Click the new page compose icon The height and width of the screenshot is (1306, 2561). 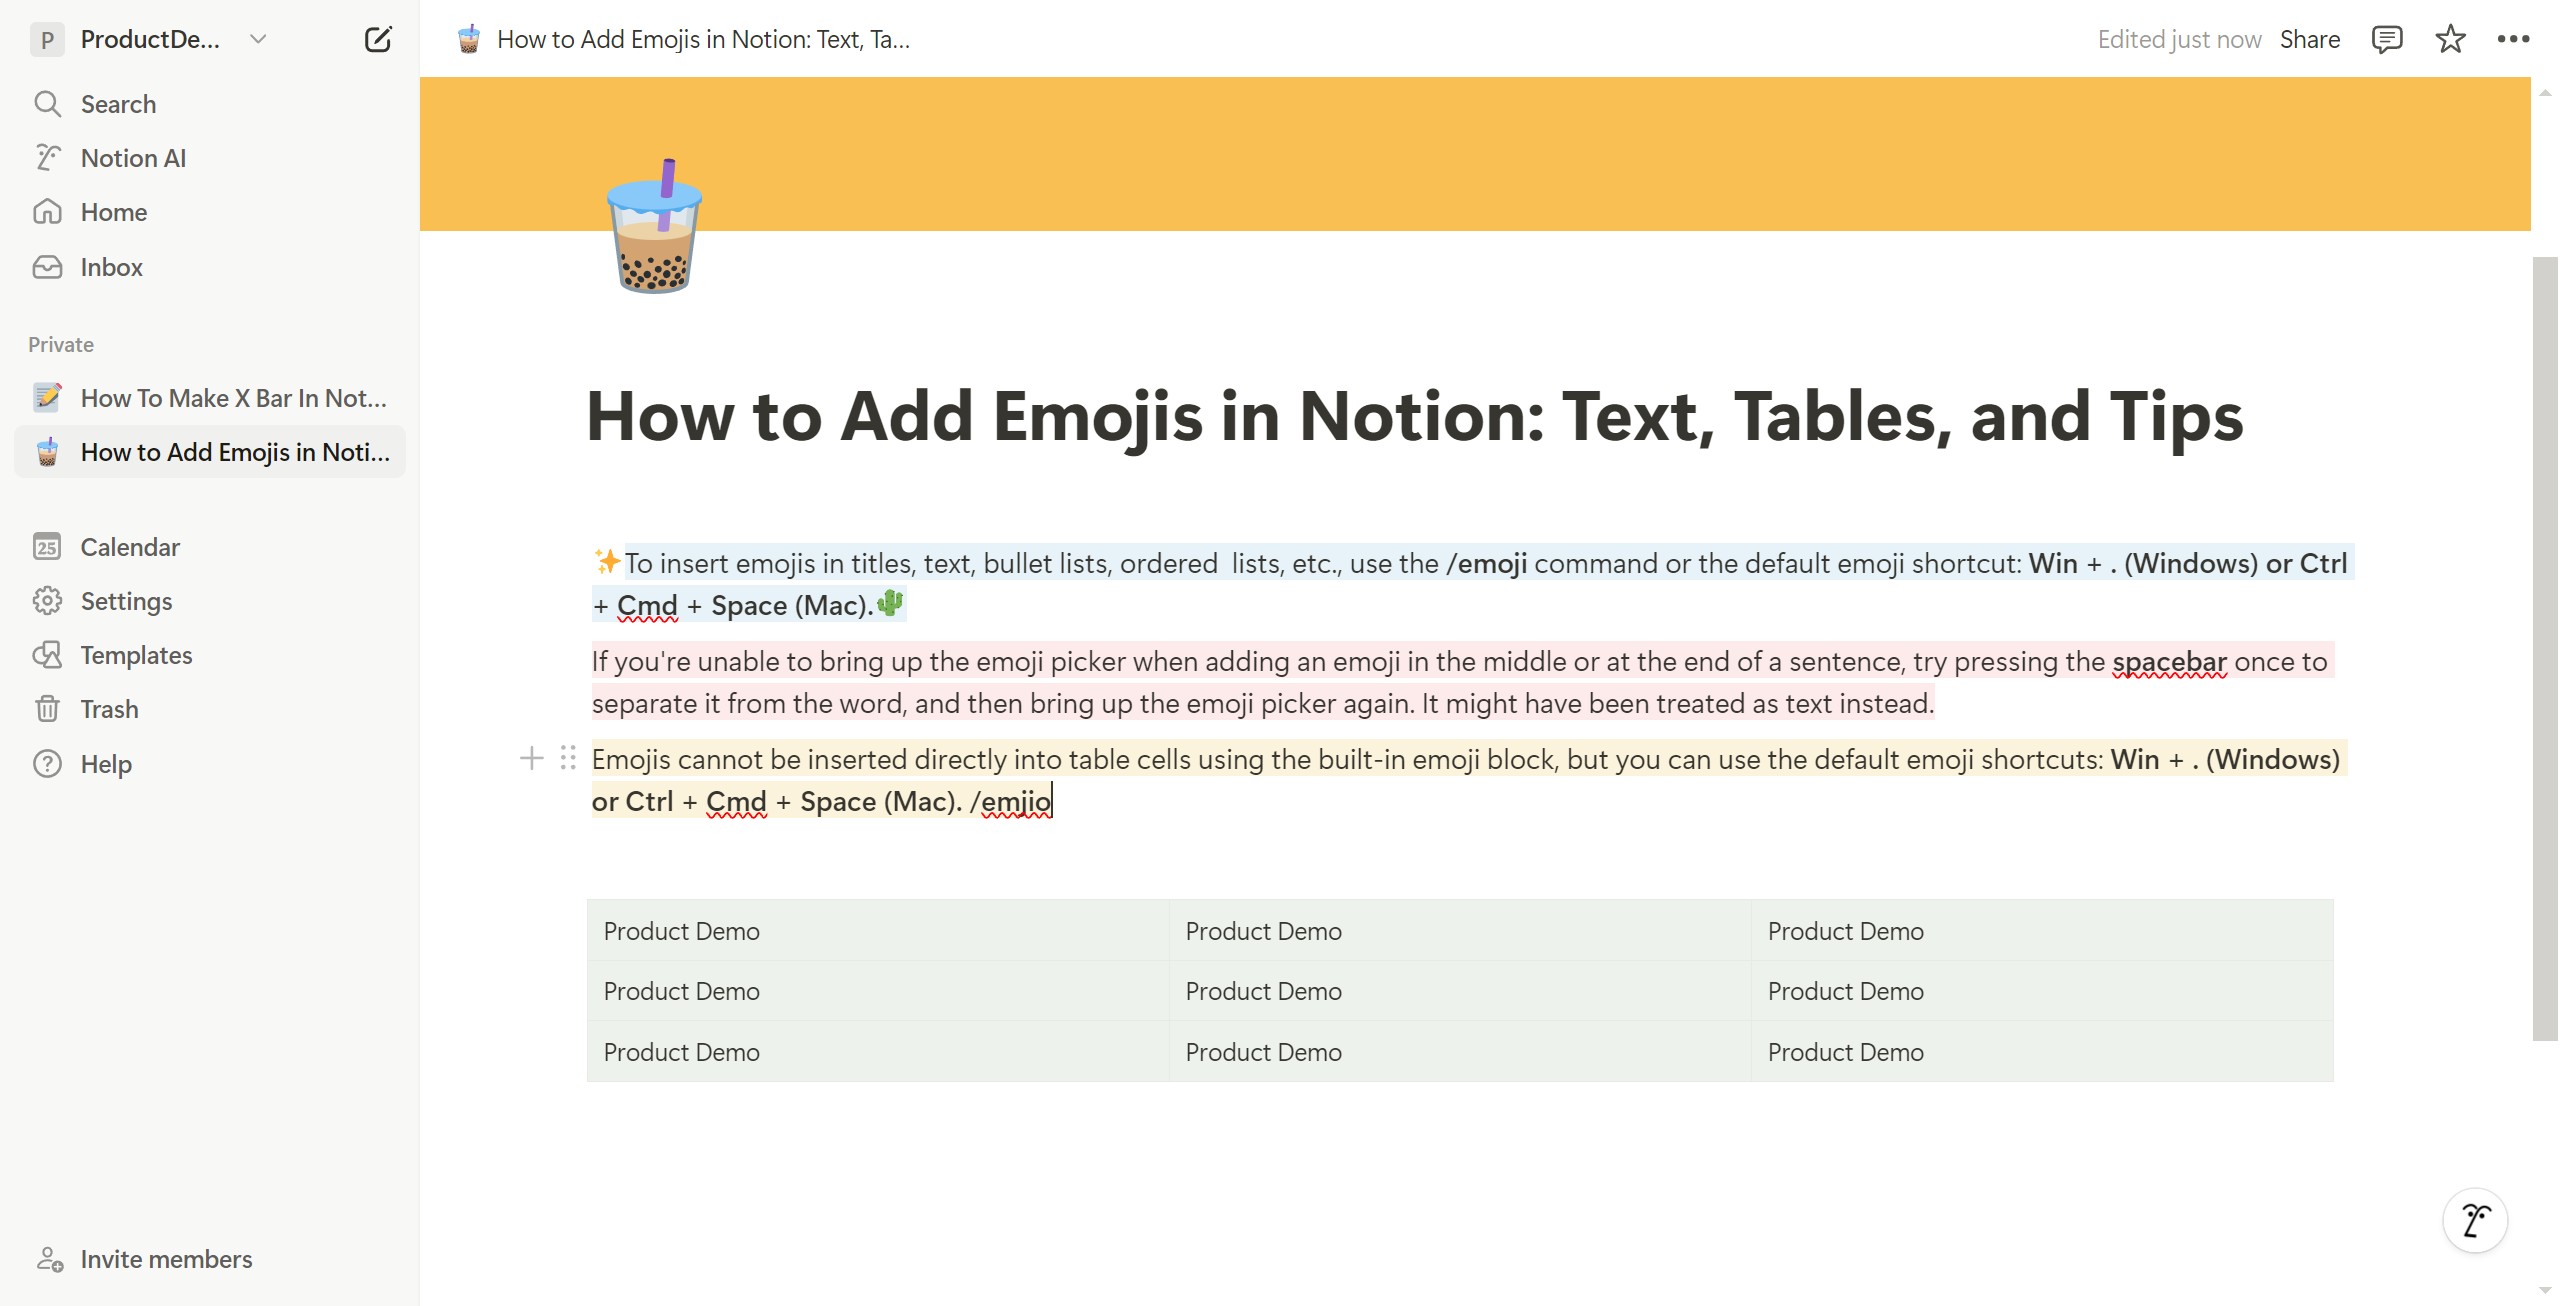coord(378,39)
